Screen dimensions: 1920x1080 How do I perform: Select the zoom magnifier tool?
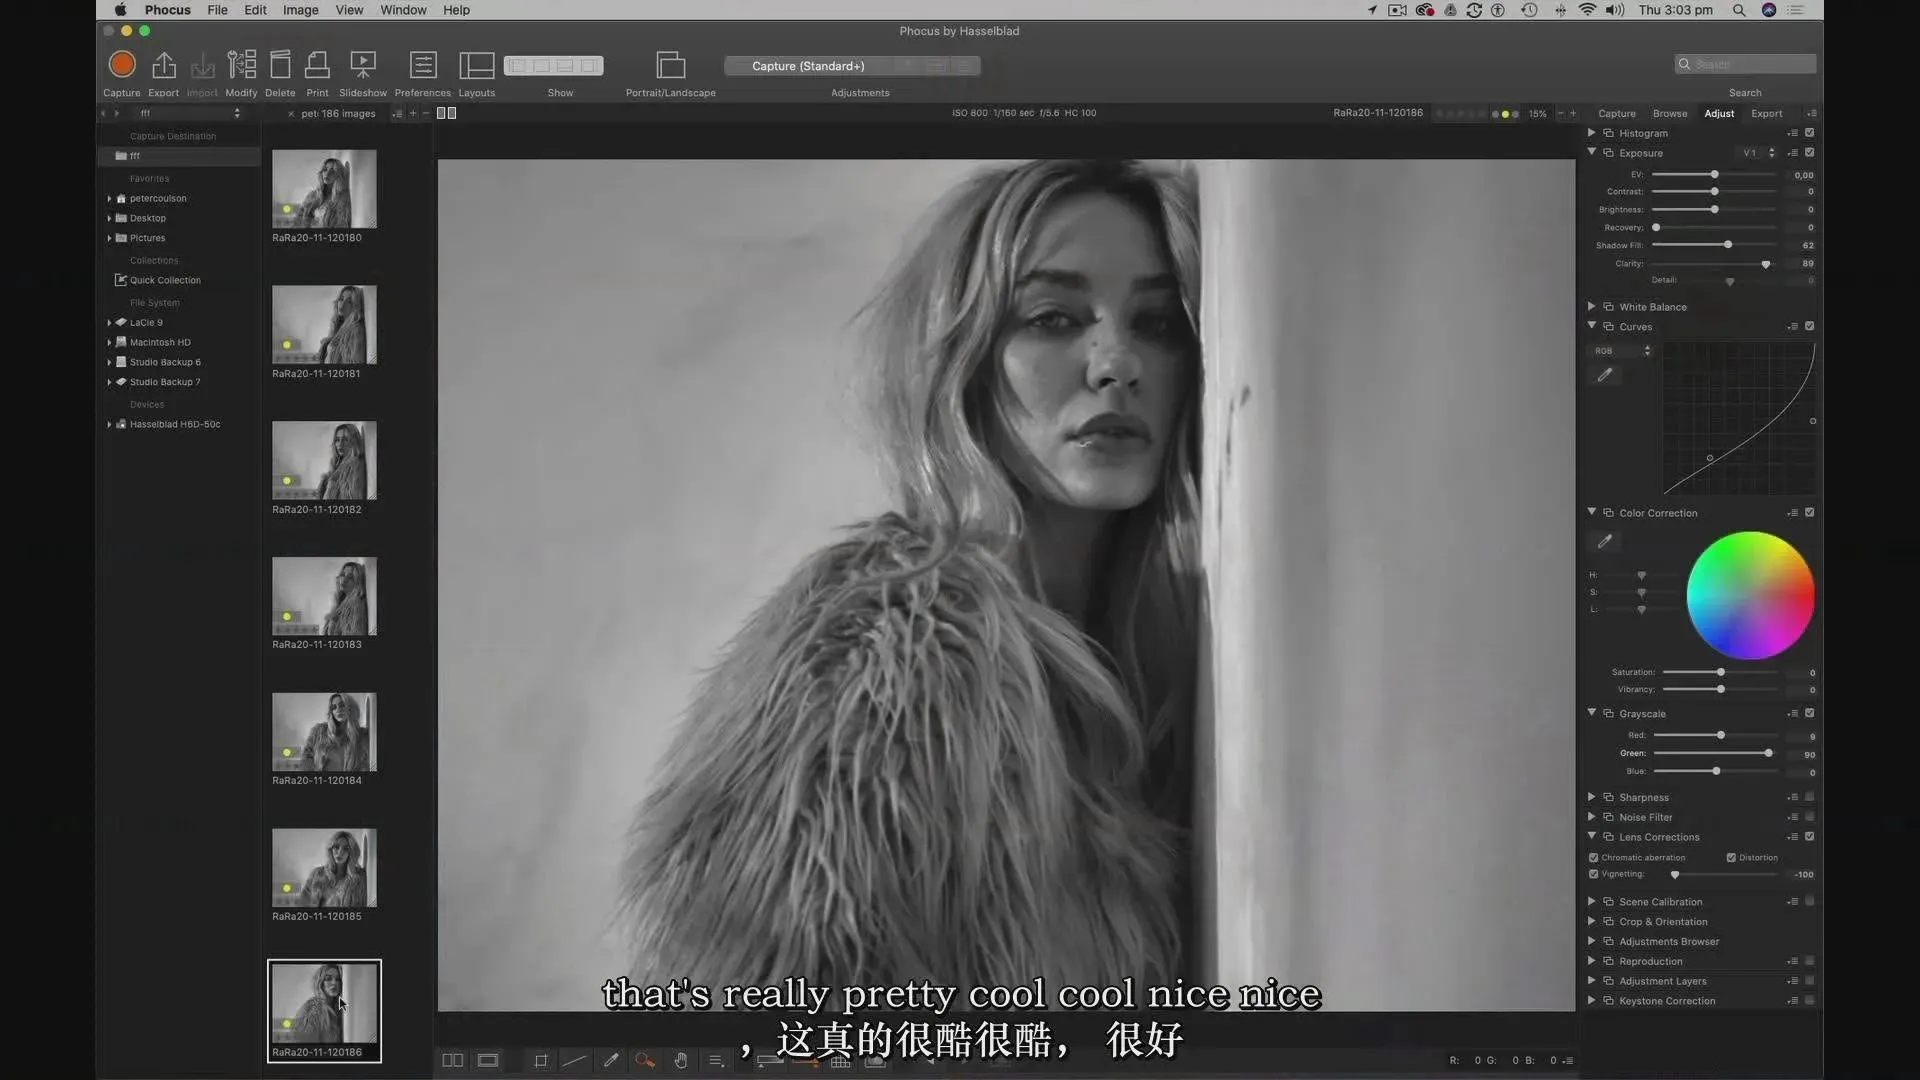point(645,1061)
